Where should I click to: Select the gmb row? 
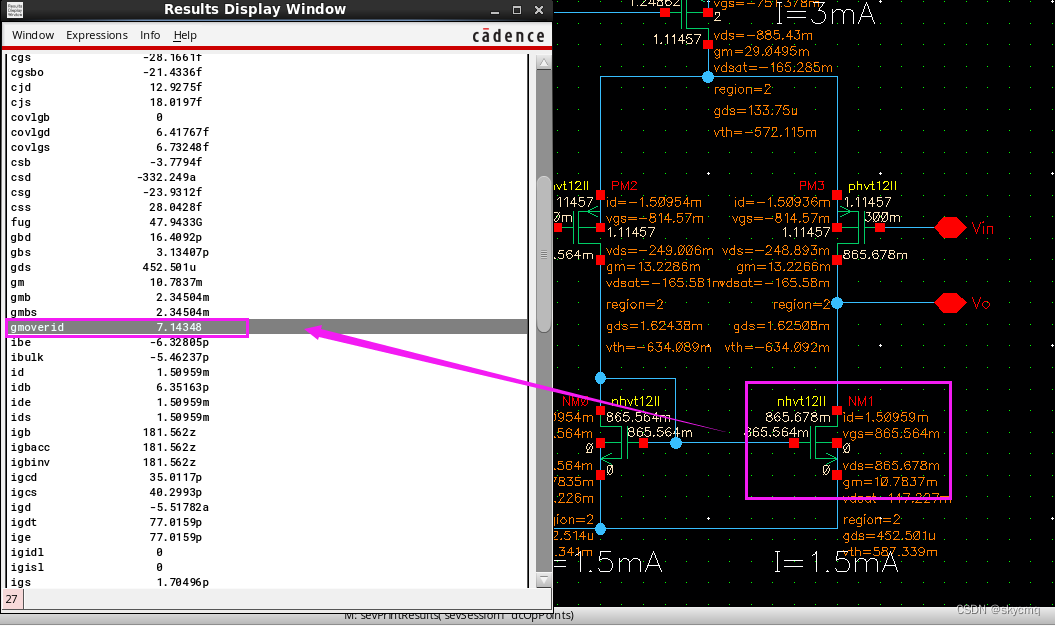click(266, 297)
